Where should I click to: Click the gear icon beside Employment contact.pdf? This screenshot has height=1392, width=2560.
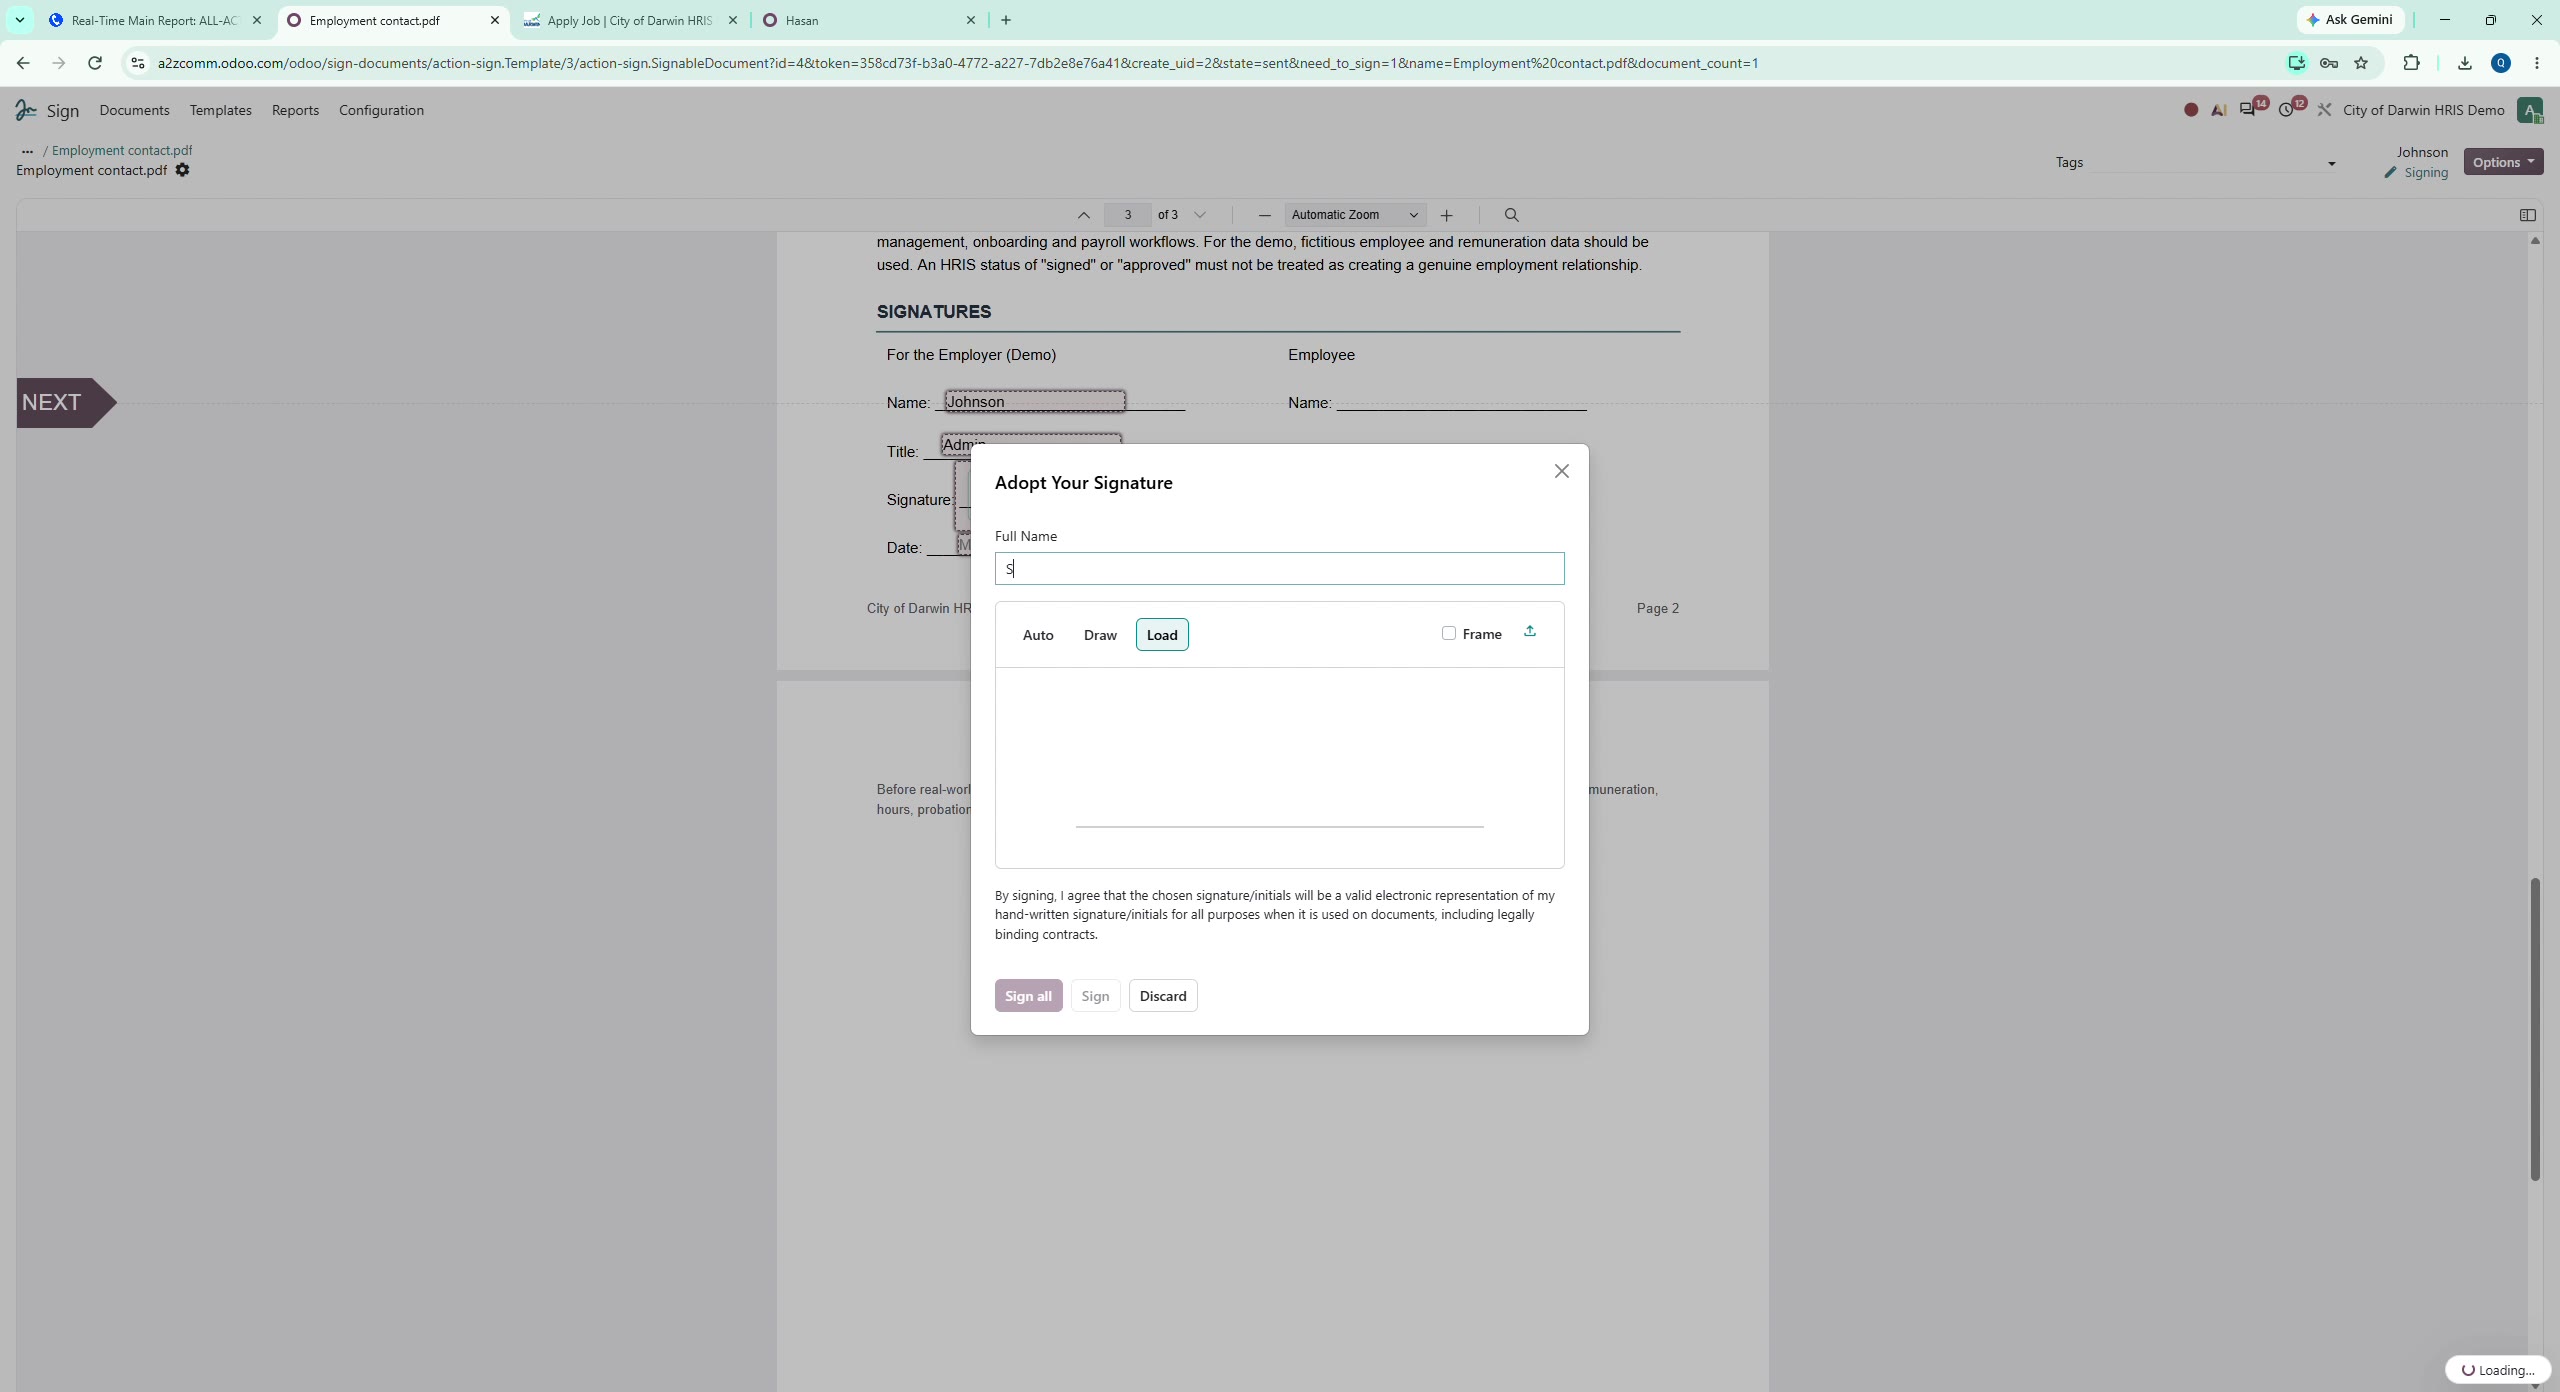coord(182,170)
